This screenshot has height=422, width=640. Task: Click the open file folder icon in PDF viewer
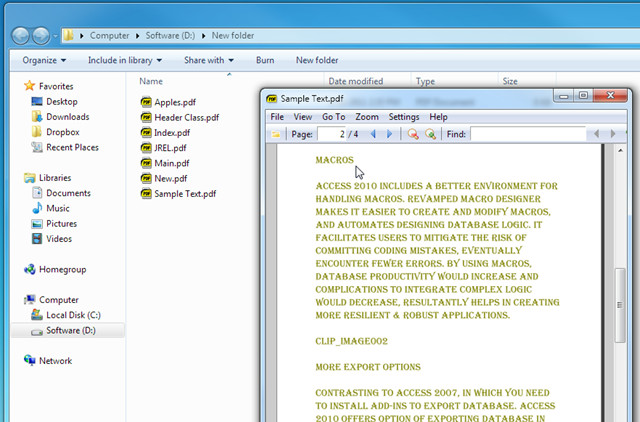(276, 134)
